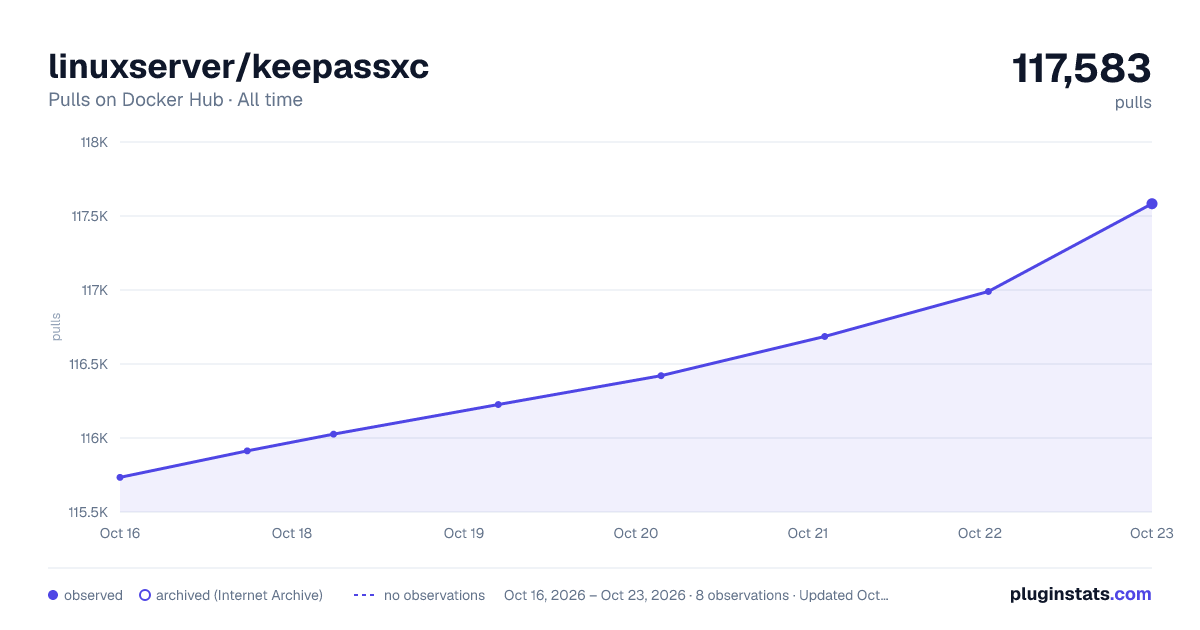The height and width of the screenshot is (630, 1200).
Task: Click the Oct 19 x-axis label
Action: [x=464, y=533]
